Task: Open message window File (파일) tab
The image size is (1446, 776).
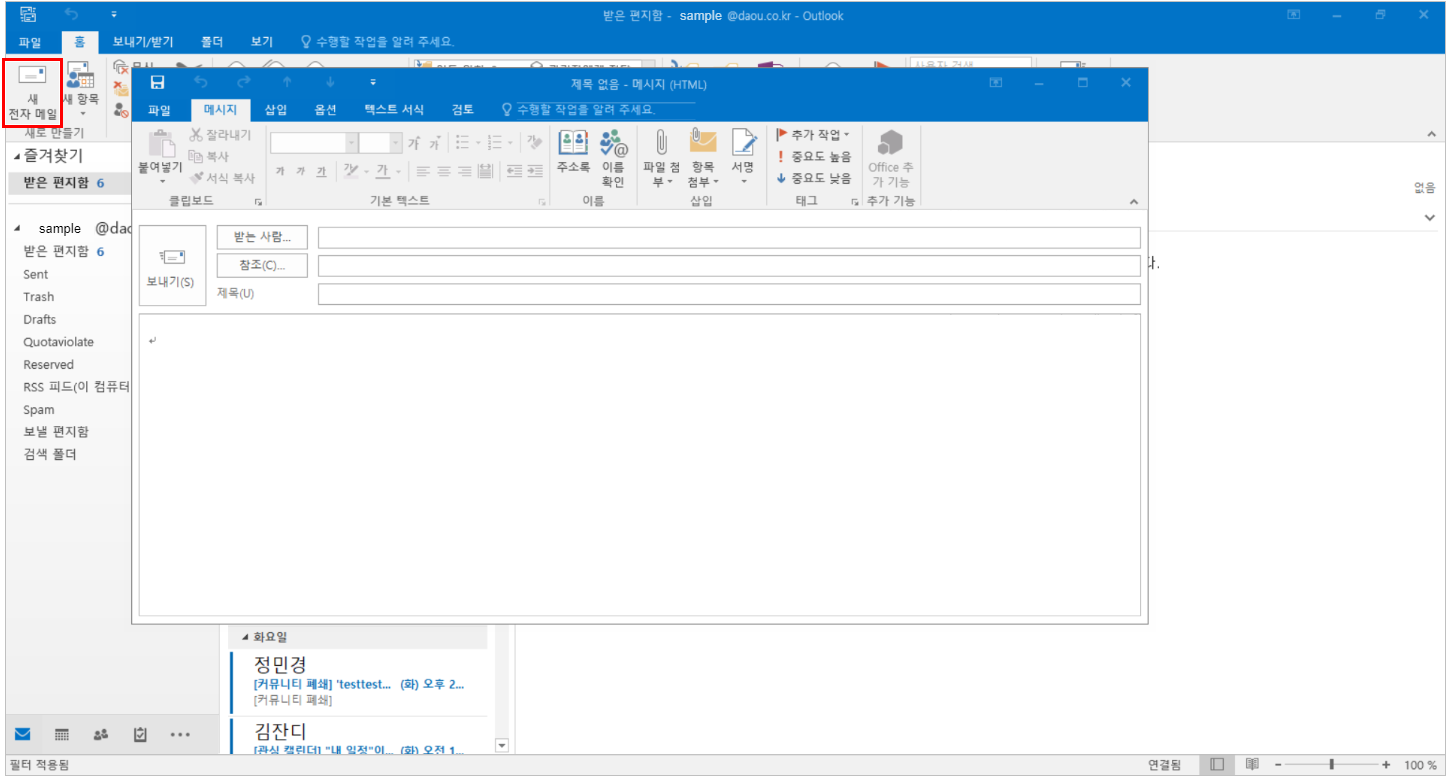Action: pos(160,109)
